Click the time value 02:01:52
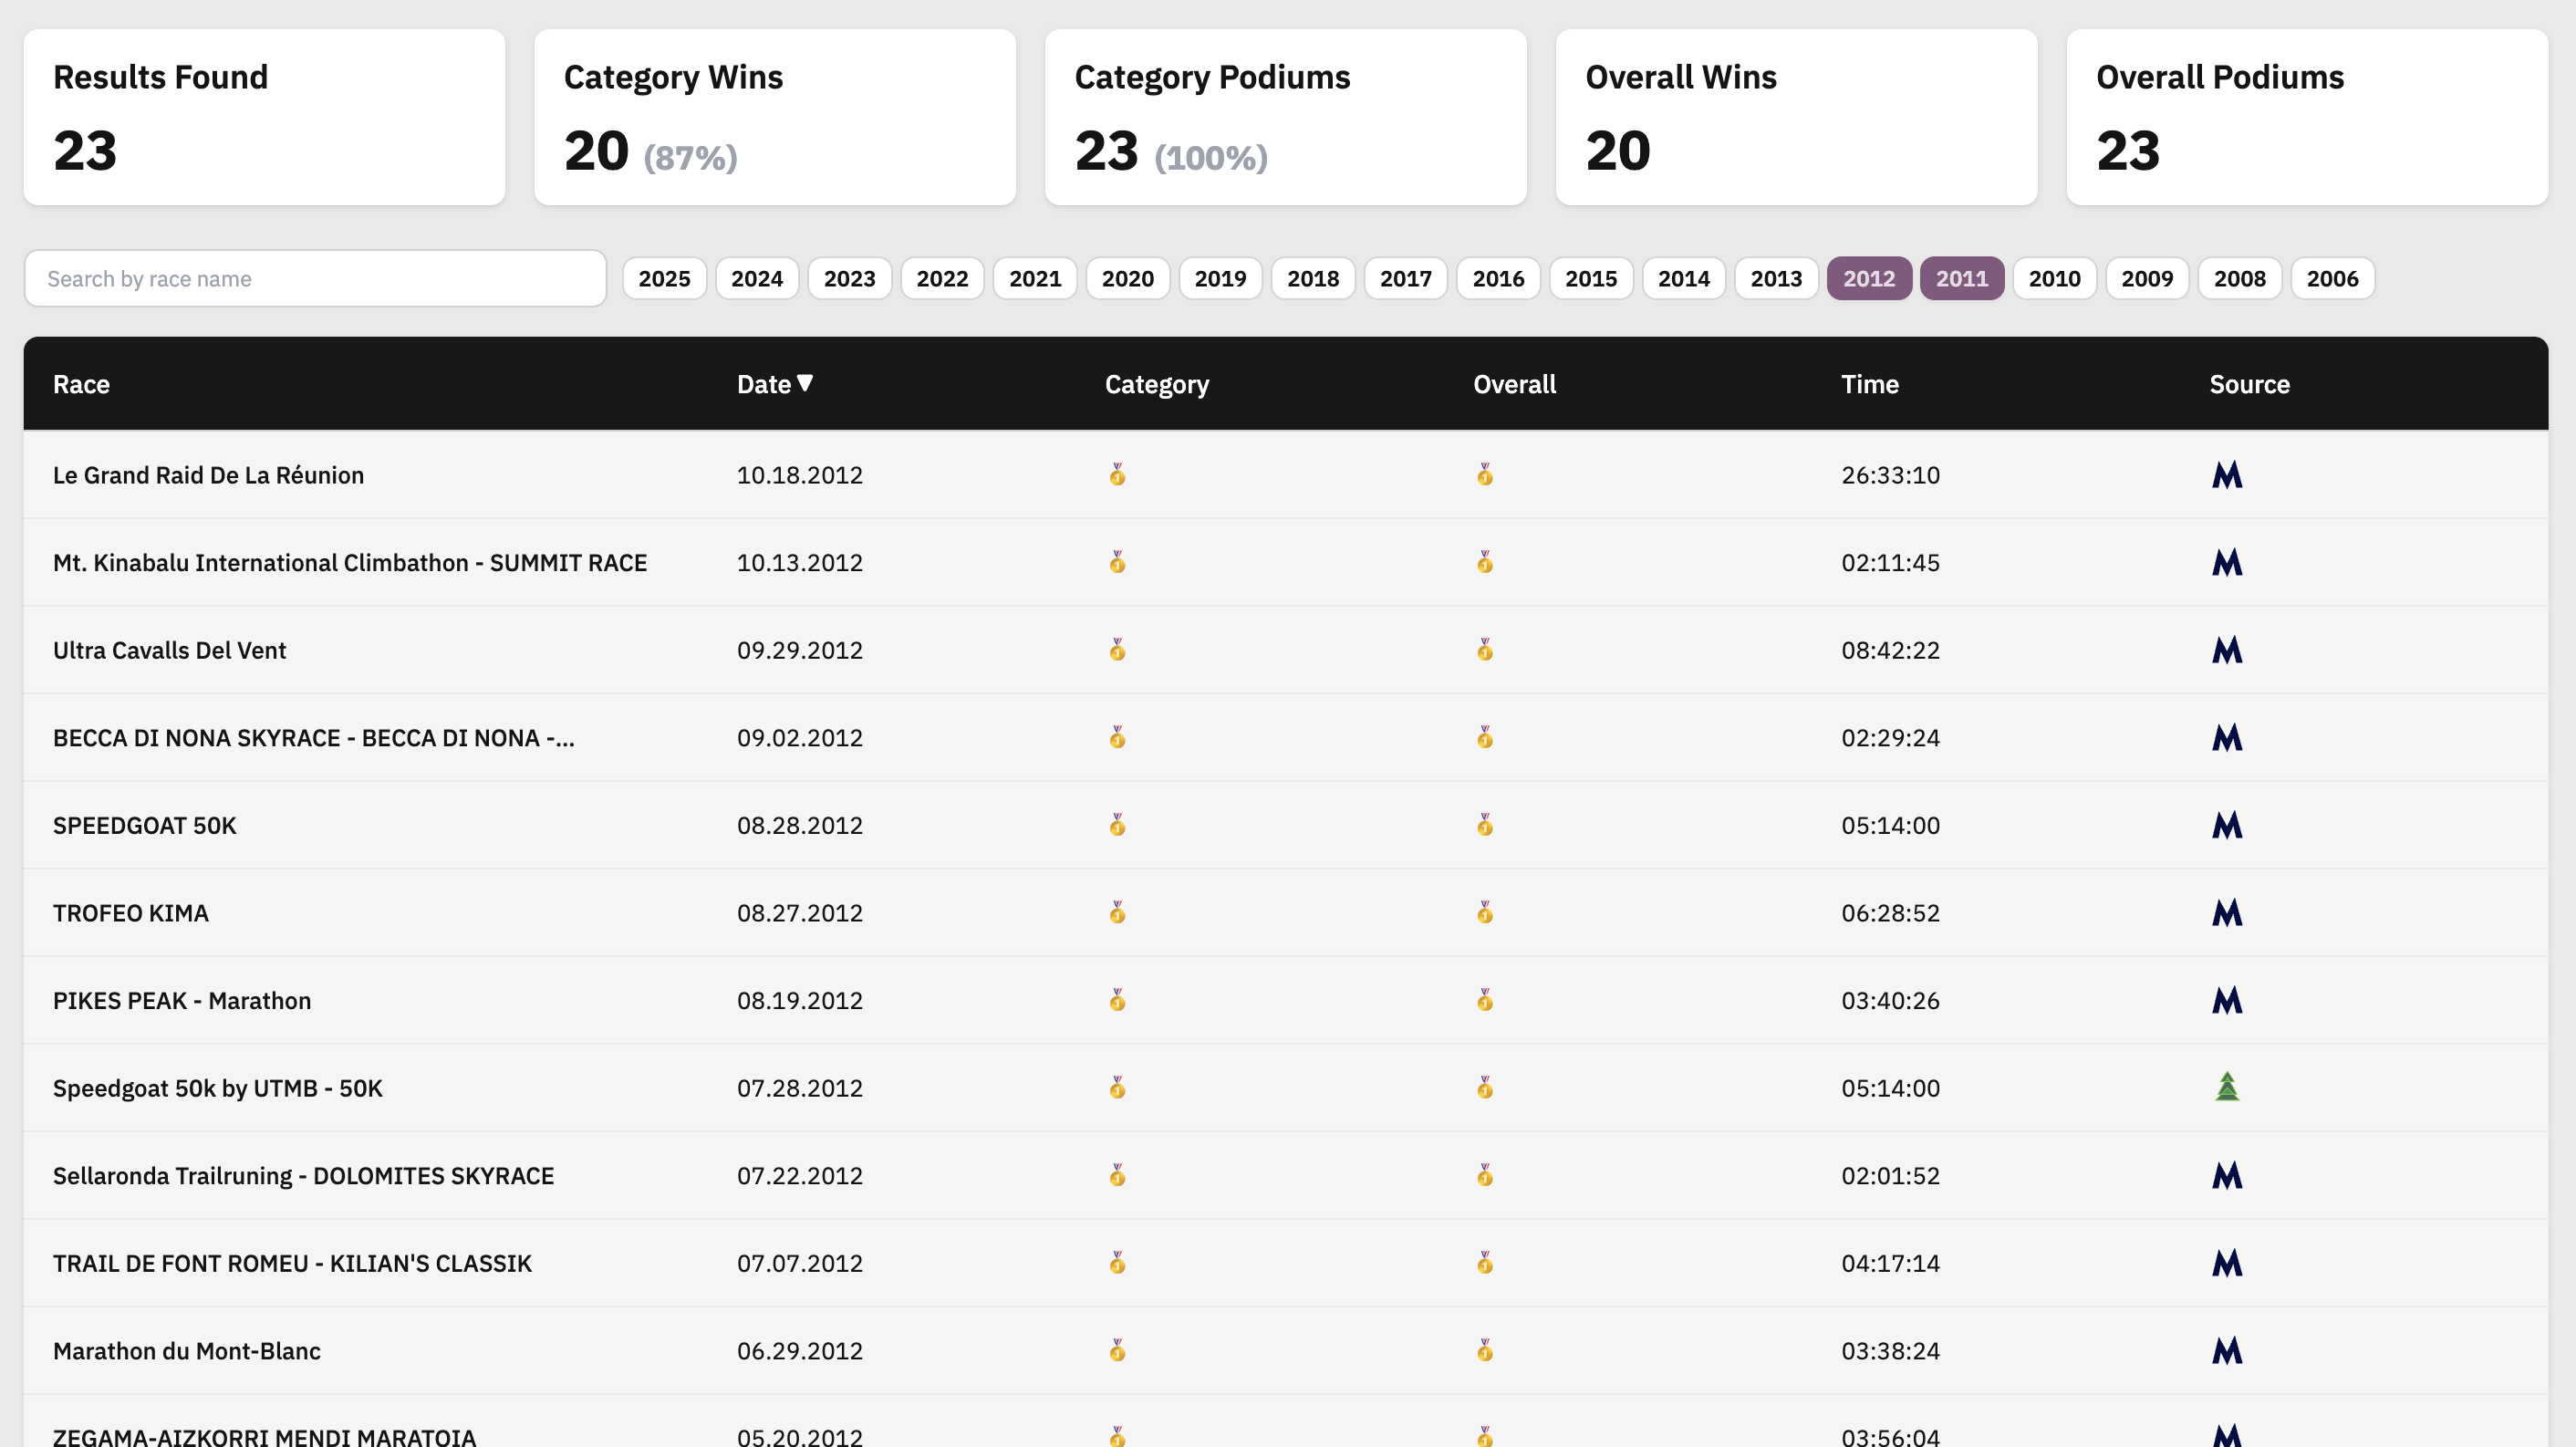The width and height of the screenshot is (2576, 1447). pos(1890,1176)
